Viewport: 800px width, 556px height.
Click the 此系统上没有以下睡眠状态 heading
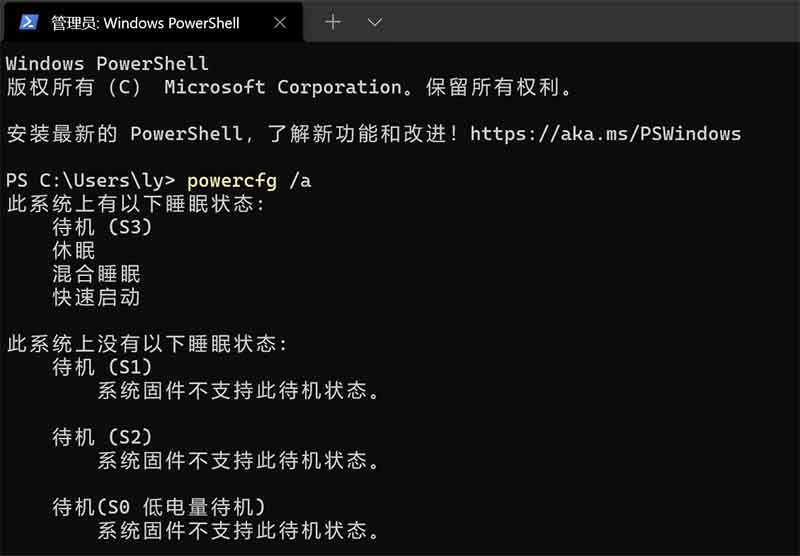[x=147, y=344]
